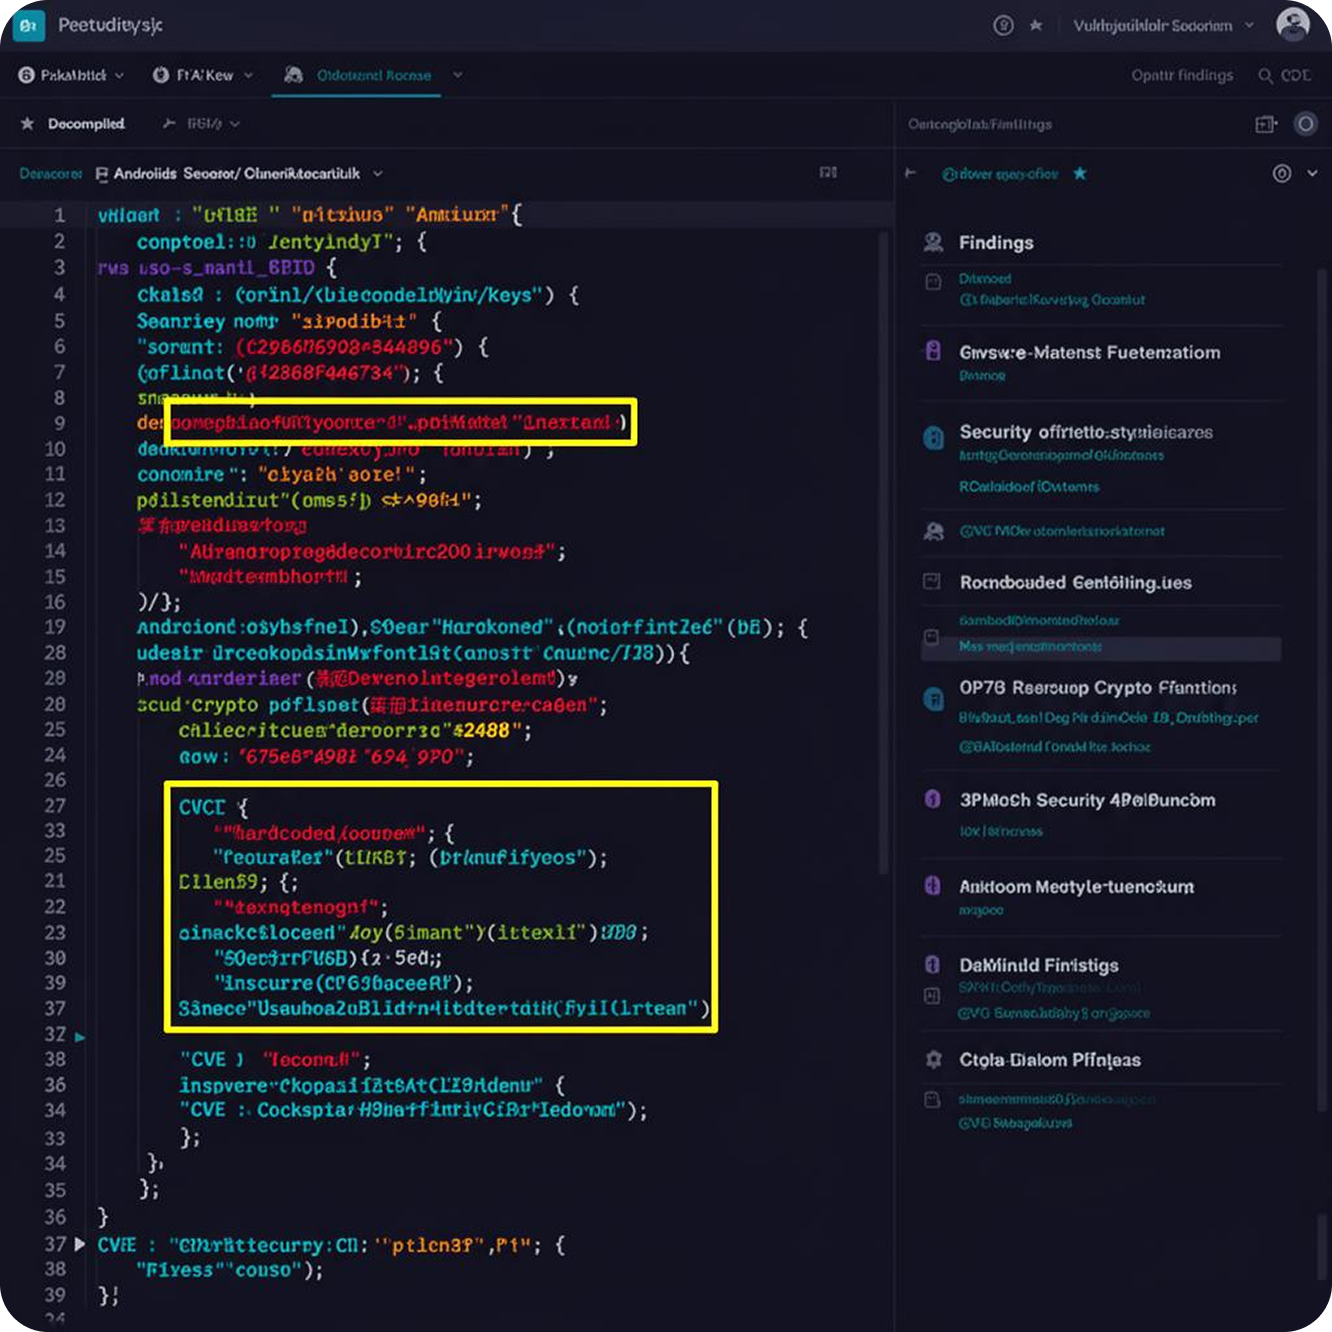Click the note icon under Ctola-Dialom Pfinȷeas
The width and height of the screenshot is (1332, 1332).
[932, 1100]
